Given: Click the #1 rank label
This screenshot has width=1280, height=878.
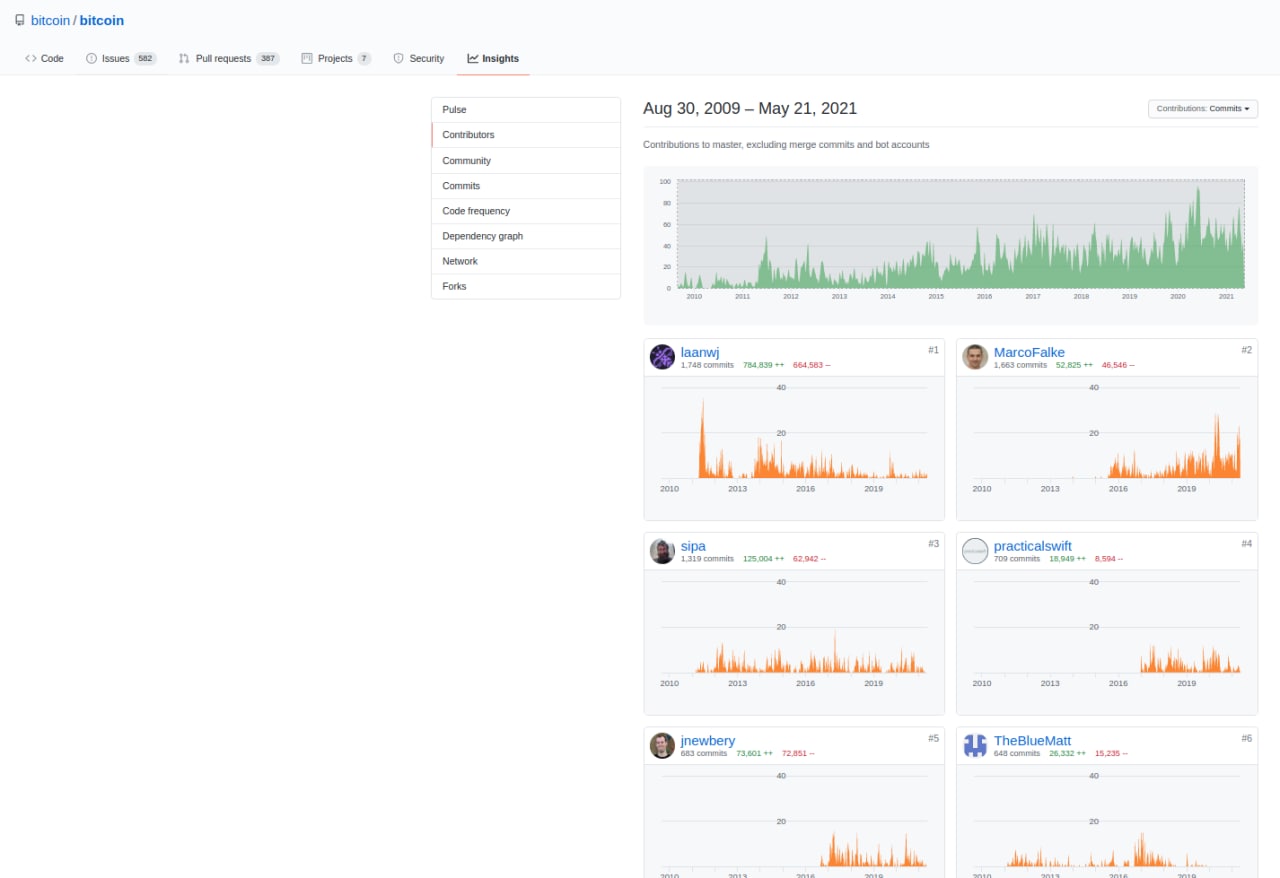Looking at the screenshot, I should coord(933,350).
